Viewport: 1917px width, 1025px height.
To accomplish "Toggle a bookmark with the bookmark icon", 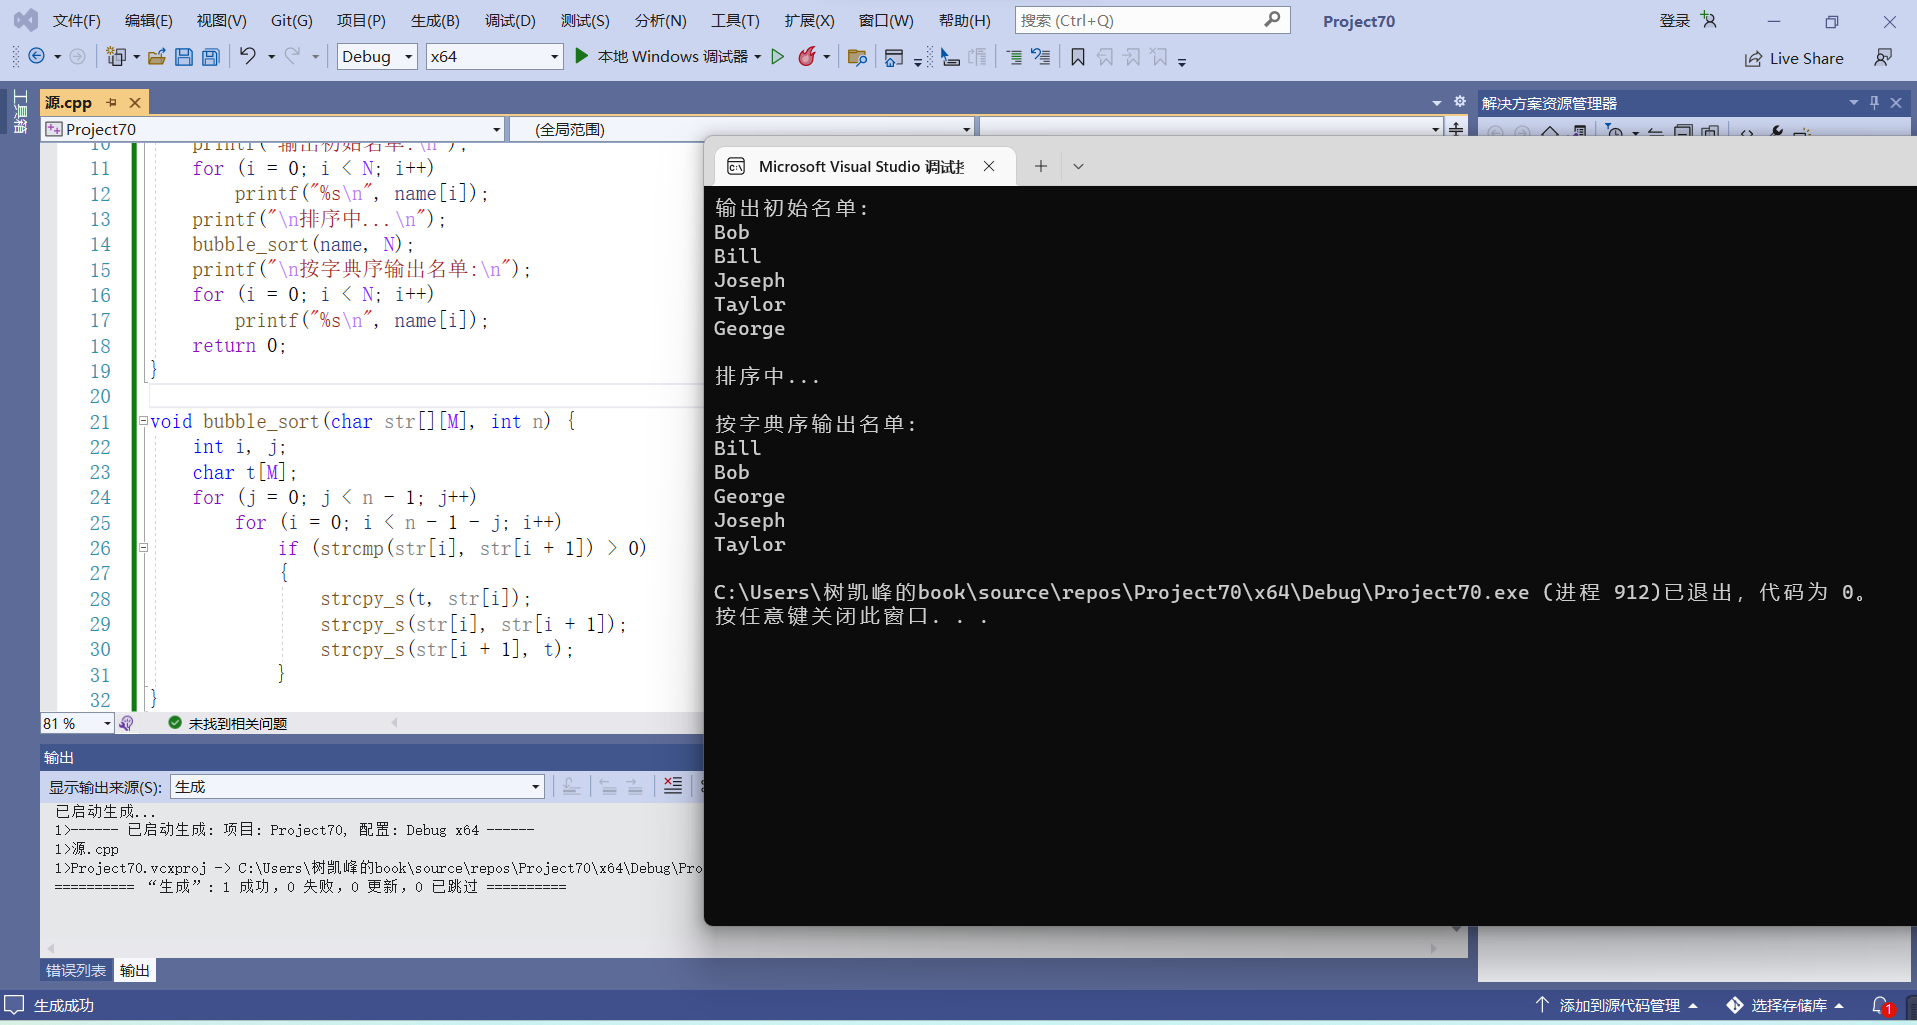I will pyautogui.click(x=1078, y=57).
